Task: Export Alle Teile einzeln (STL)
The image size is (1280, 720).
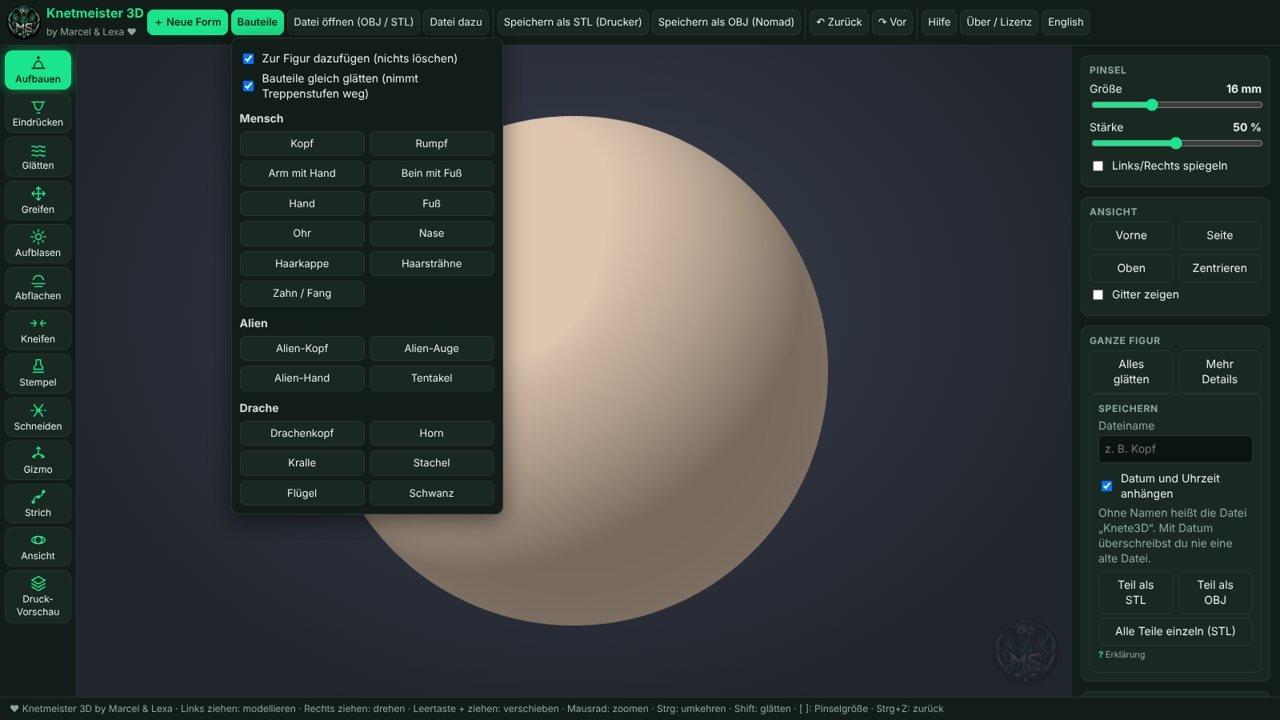Action: click(x=1175, y=631)
